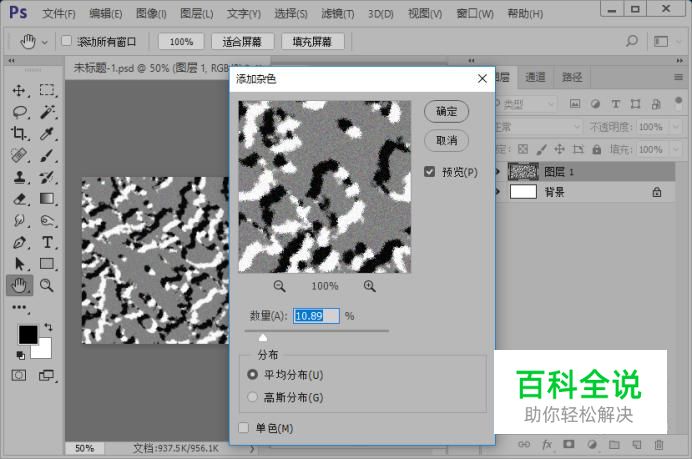
Task: Reset default foreground and background colors
Action: pos(20,355)
